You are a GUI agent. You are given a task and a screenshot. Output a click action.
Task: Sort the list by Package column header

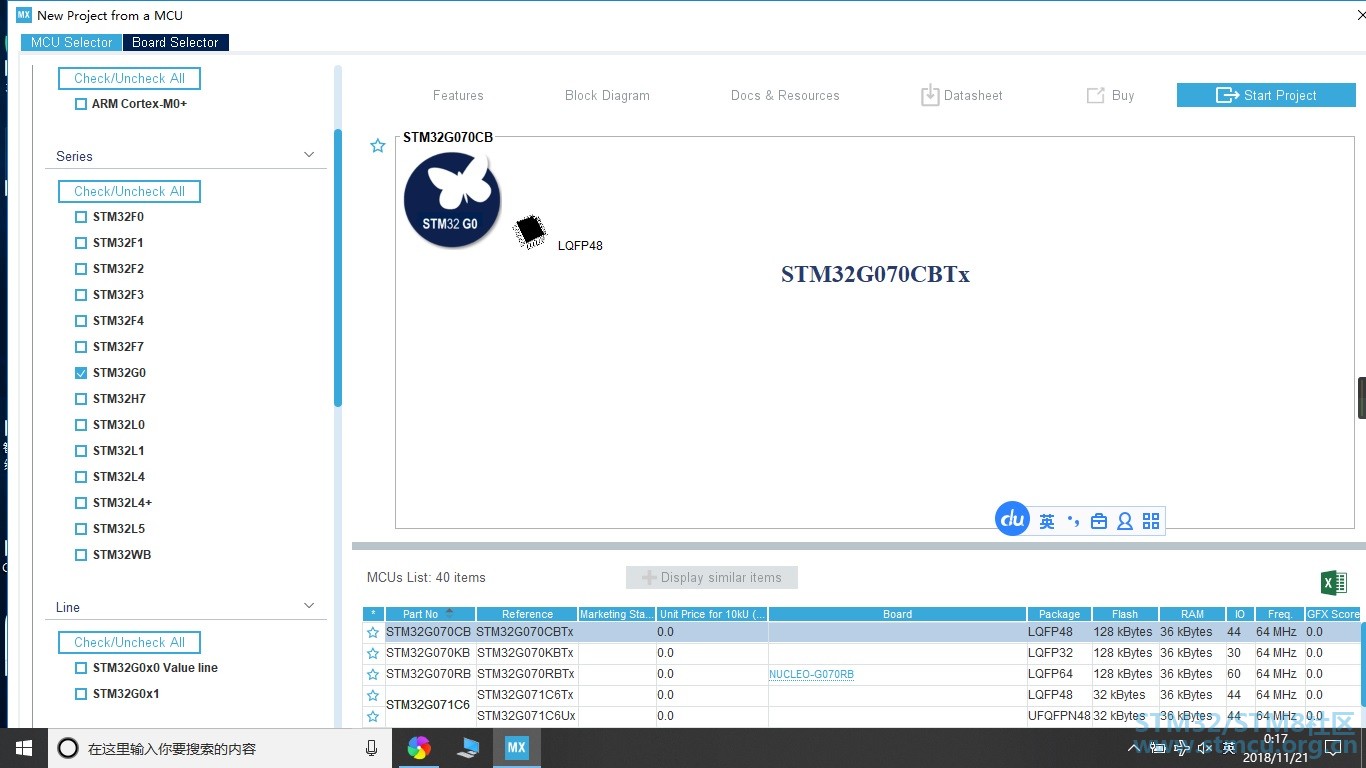(x=1059, y=614)
